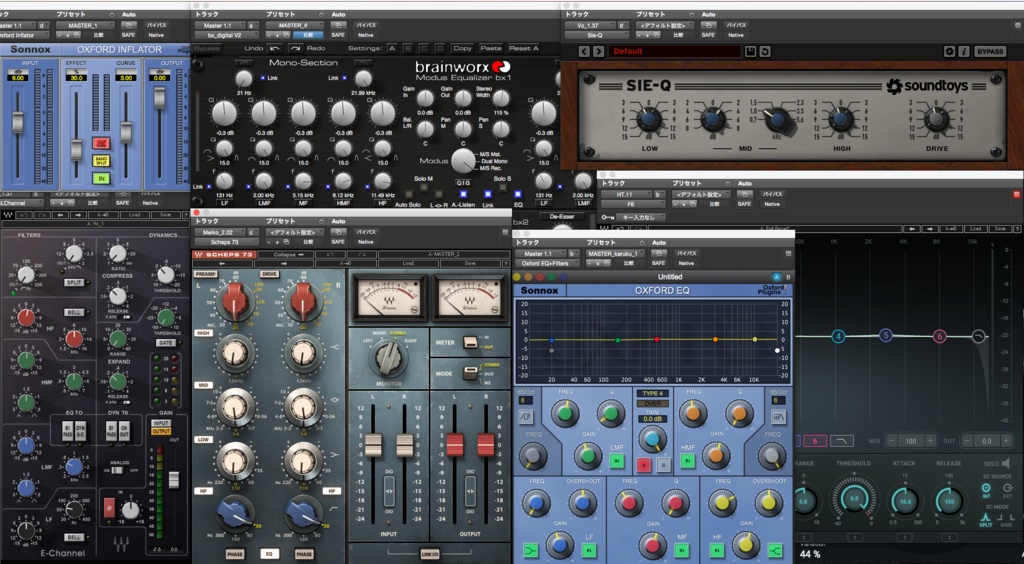The height and width of the screenshot is (564, 1024).
Task: Save the Sie-Q preset with disk icon
Action: [751, 52]
